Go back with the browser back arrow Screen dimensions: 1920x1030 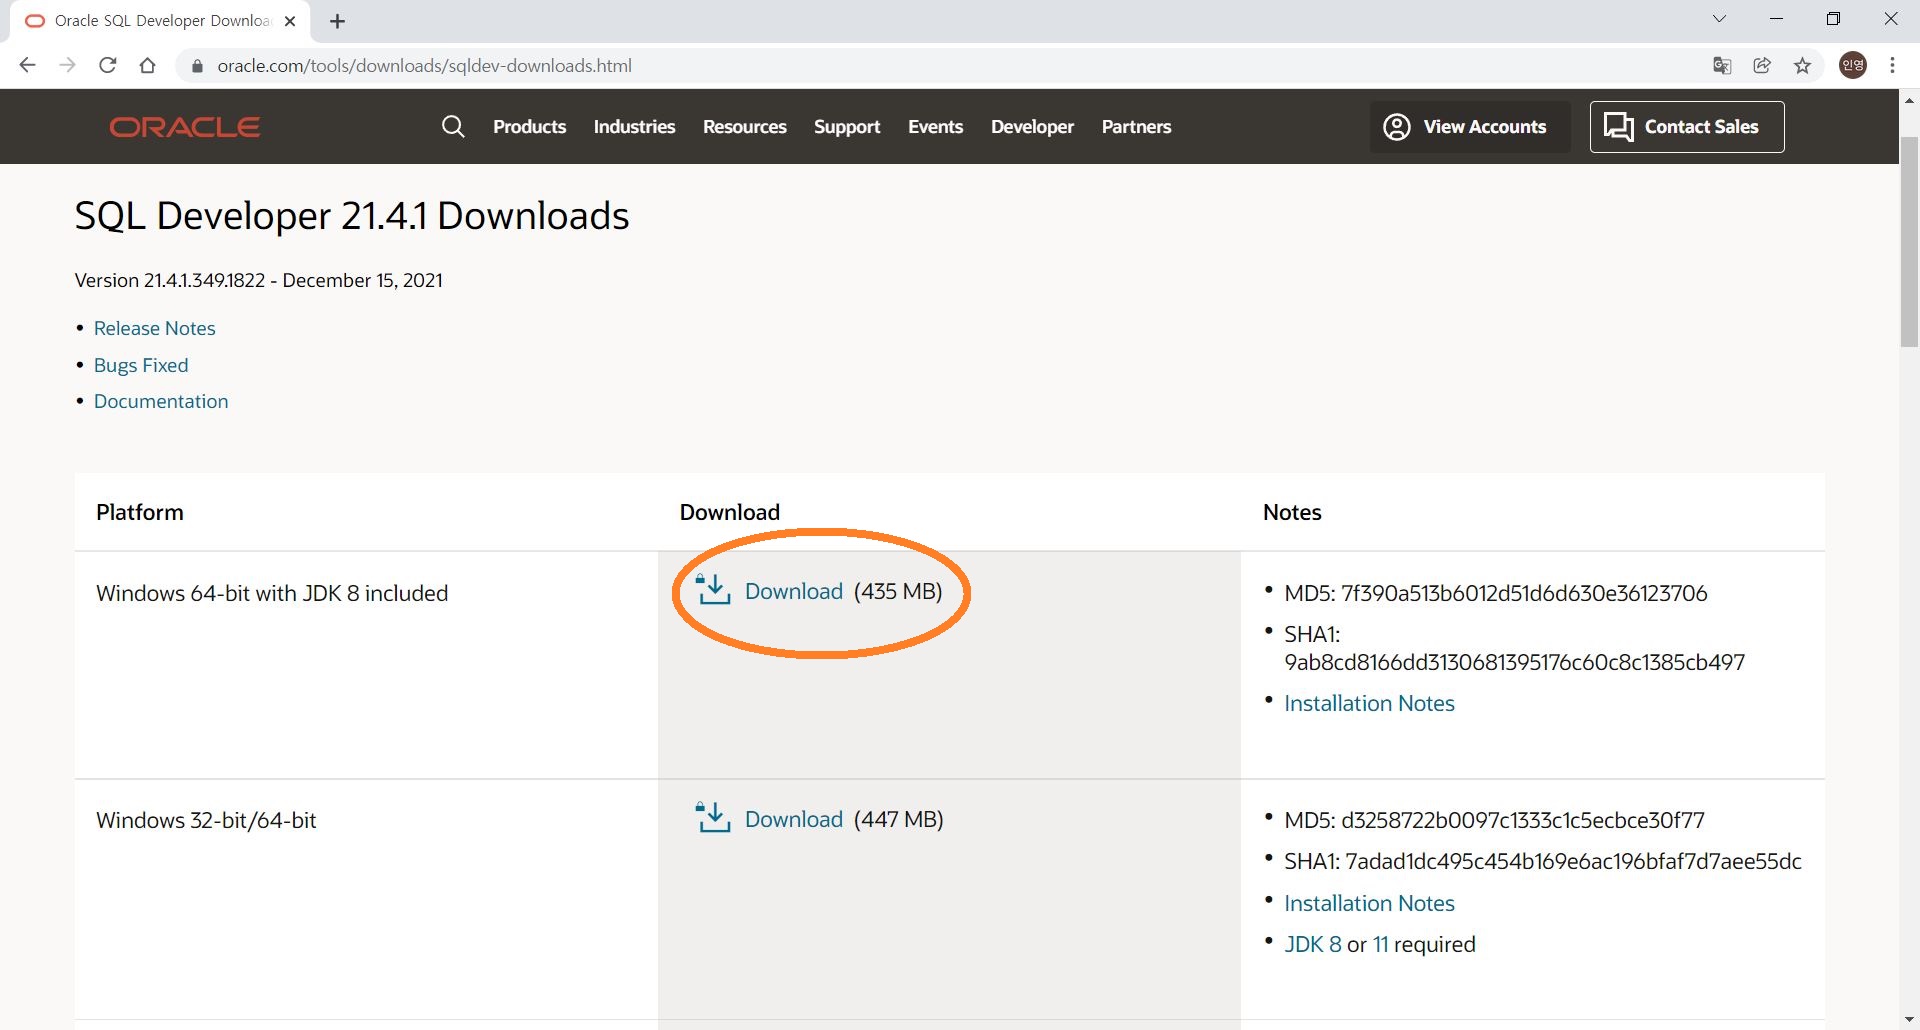coord(27,65)
